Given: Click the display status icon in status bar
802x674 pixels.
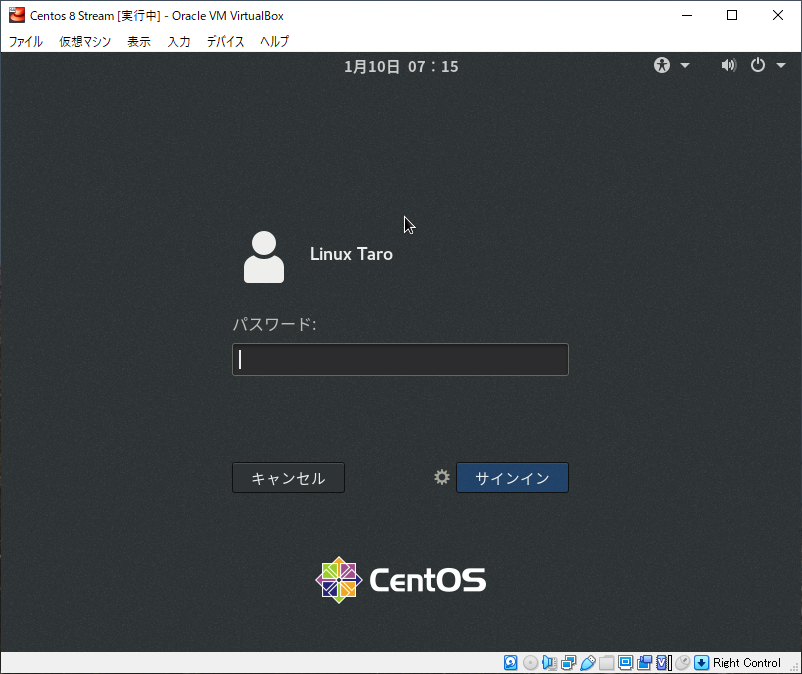Looking at the screenshot, I should [x=627, y=663].
